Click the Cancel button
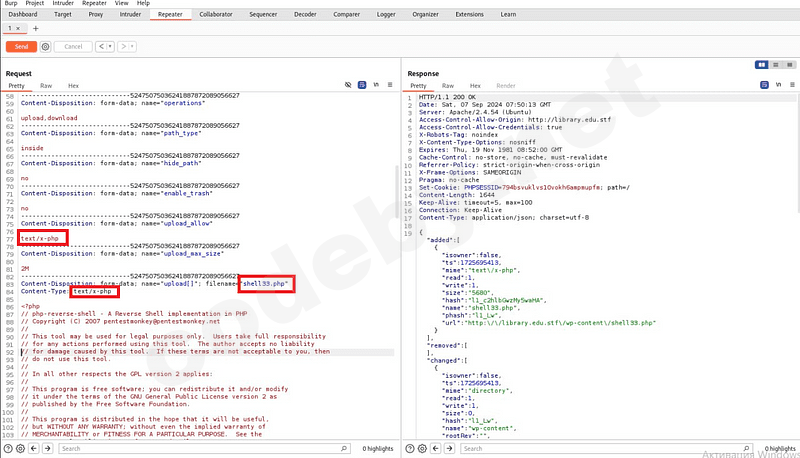The image size is (800, 458). click(x=72, y=46)
